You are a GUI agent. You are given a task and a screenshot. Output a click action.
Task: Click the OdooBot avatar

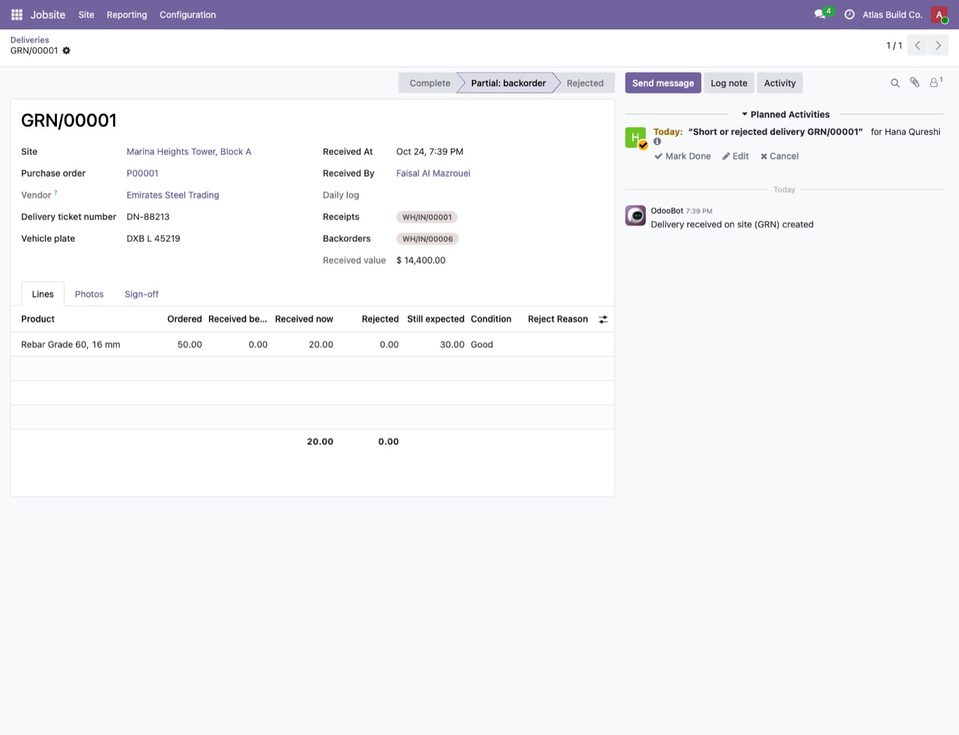(635, 215)
